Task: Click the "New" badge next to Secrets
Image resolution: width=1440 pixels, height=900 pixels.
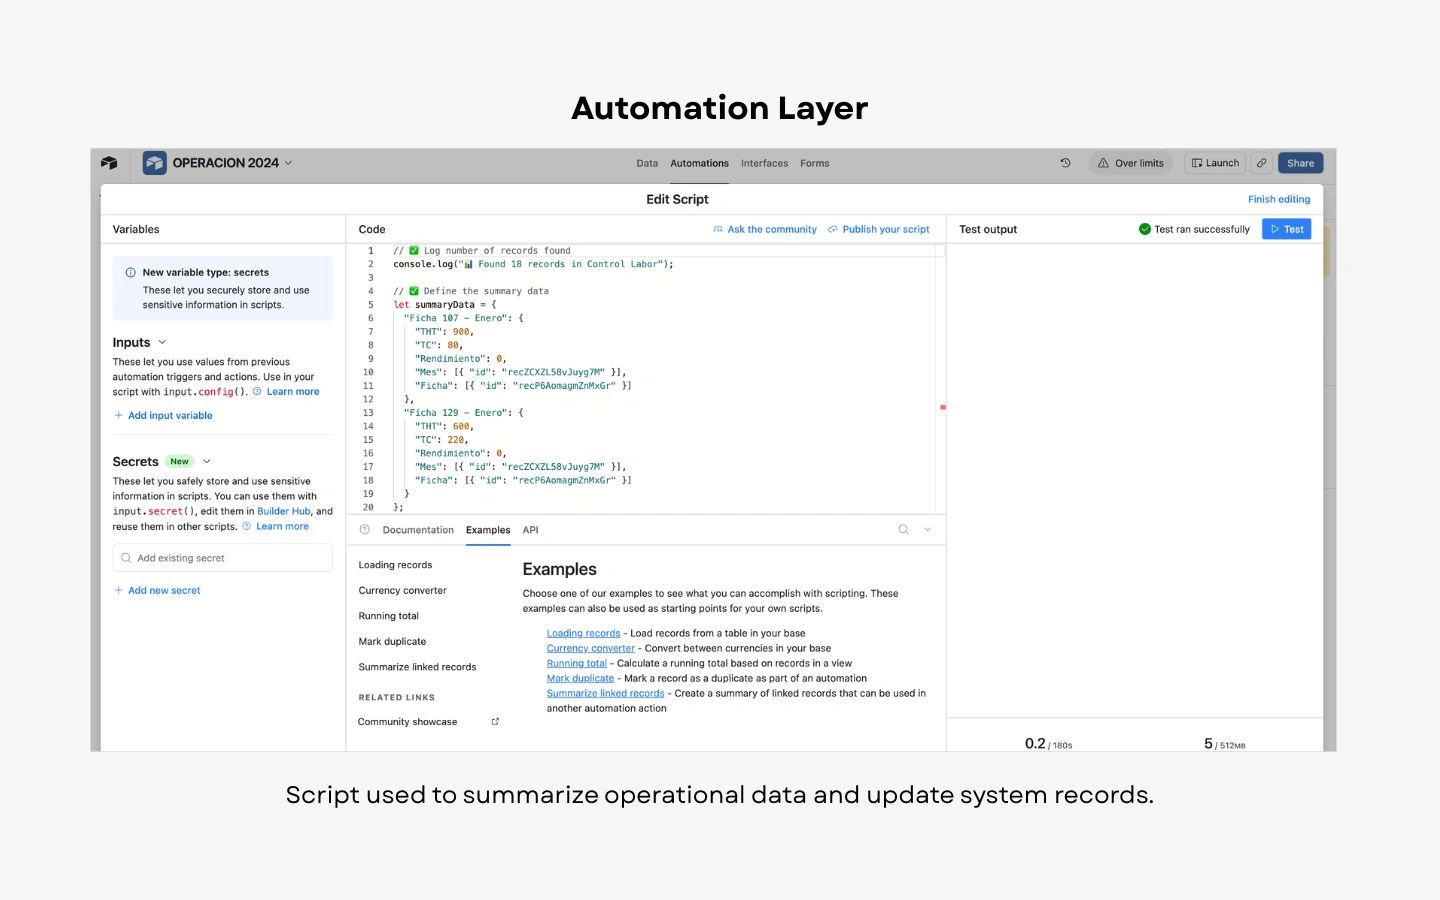Action: (x=180, y=462)
